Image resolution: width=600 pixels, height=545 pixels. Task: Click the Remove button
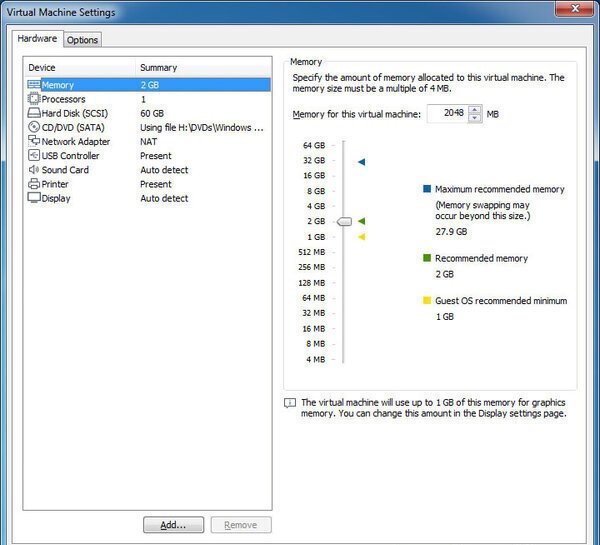point(241,525)
